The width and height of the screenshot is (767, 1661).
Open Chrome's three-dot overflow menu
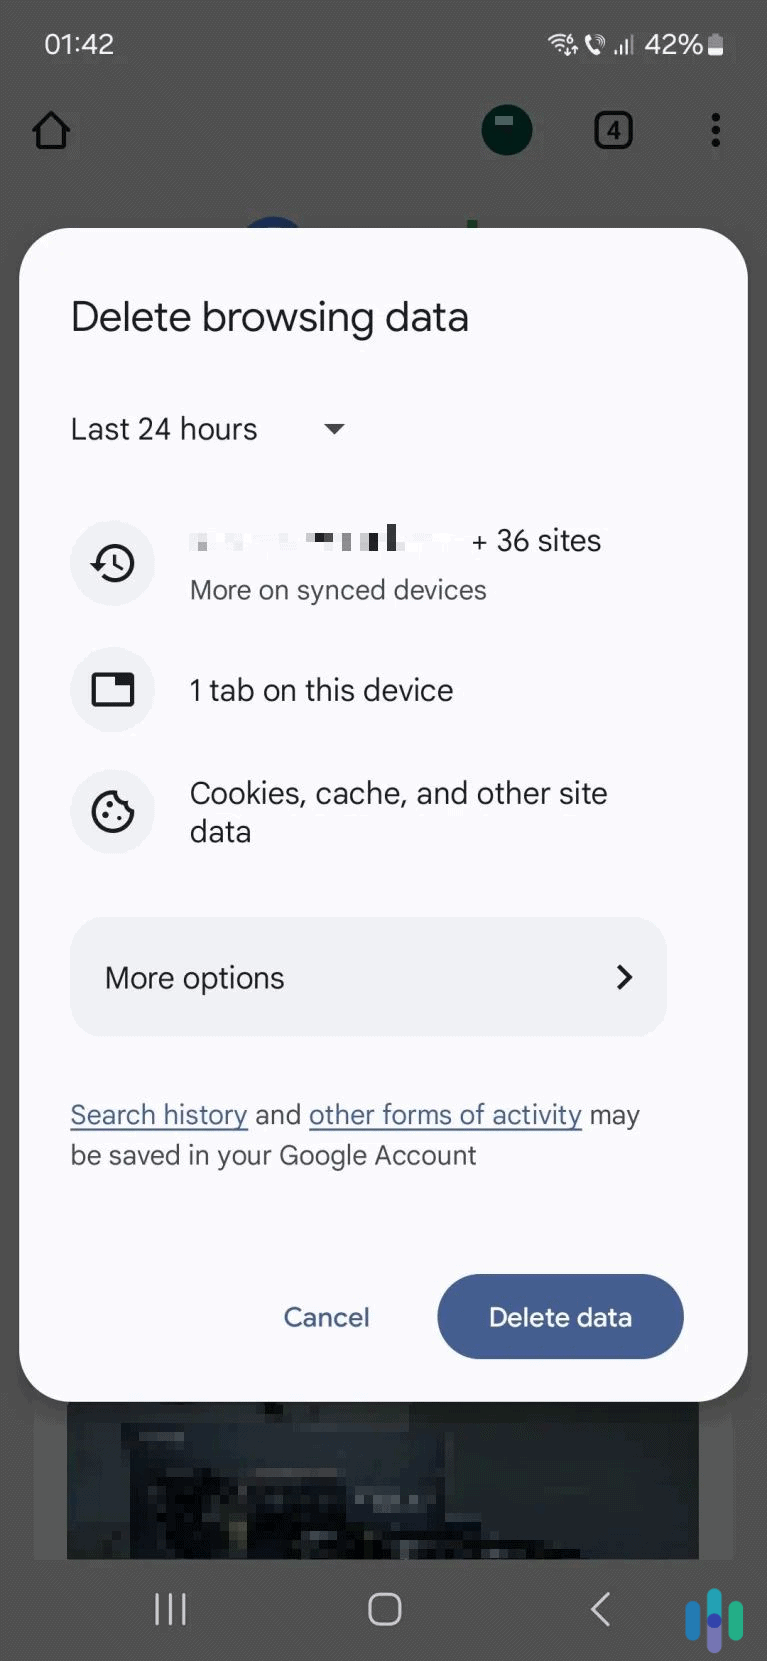[715, 130]
